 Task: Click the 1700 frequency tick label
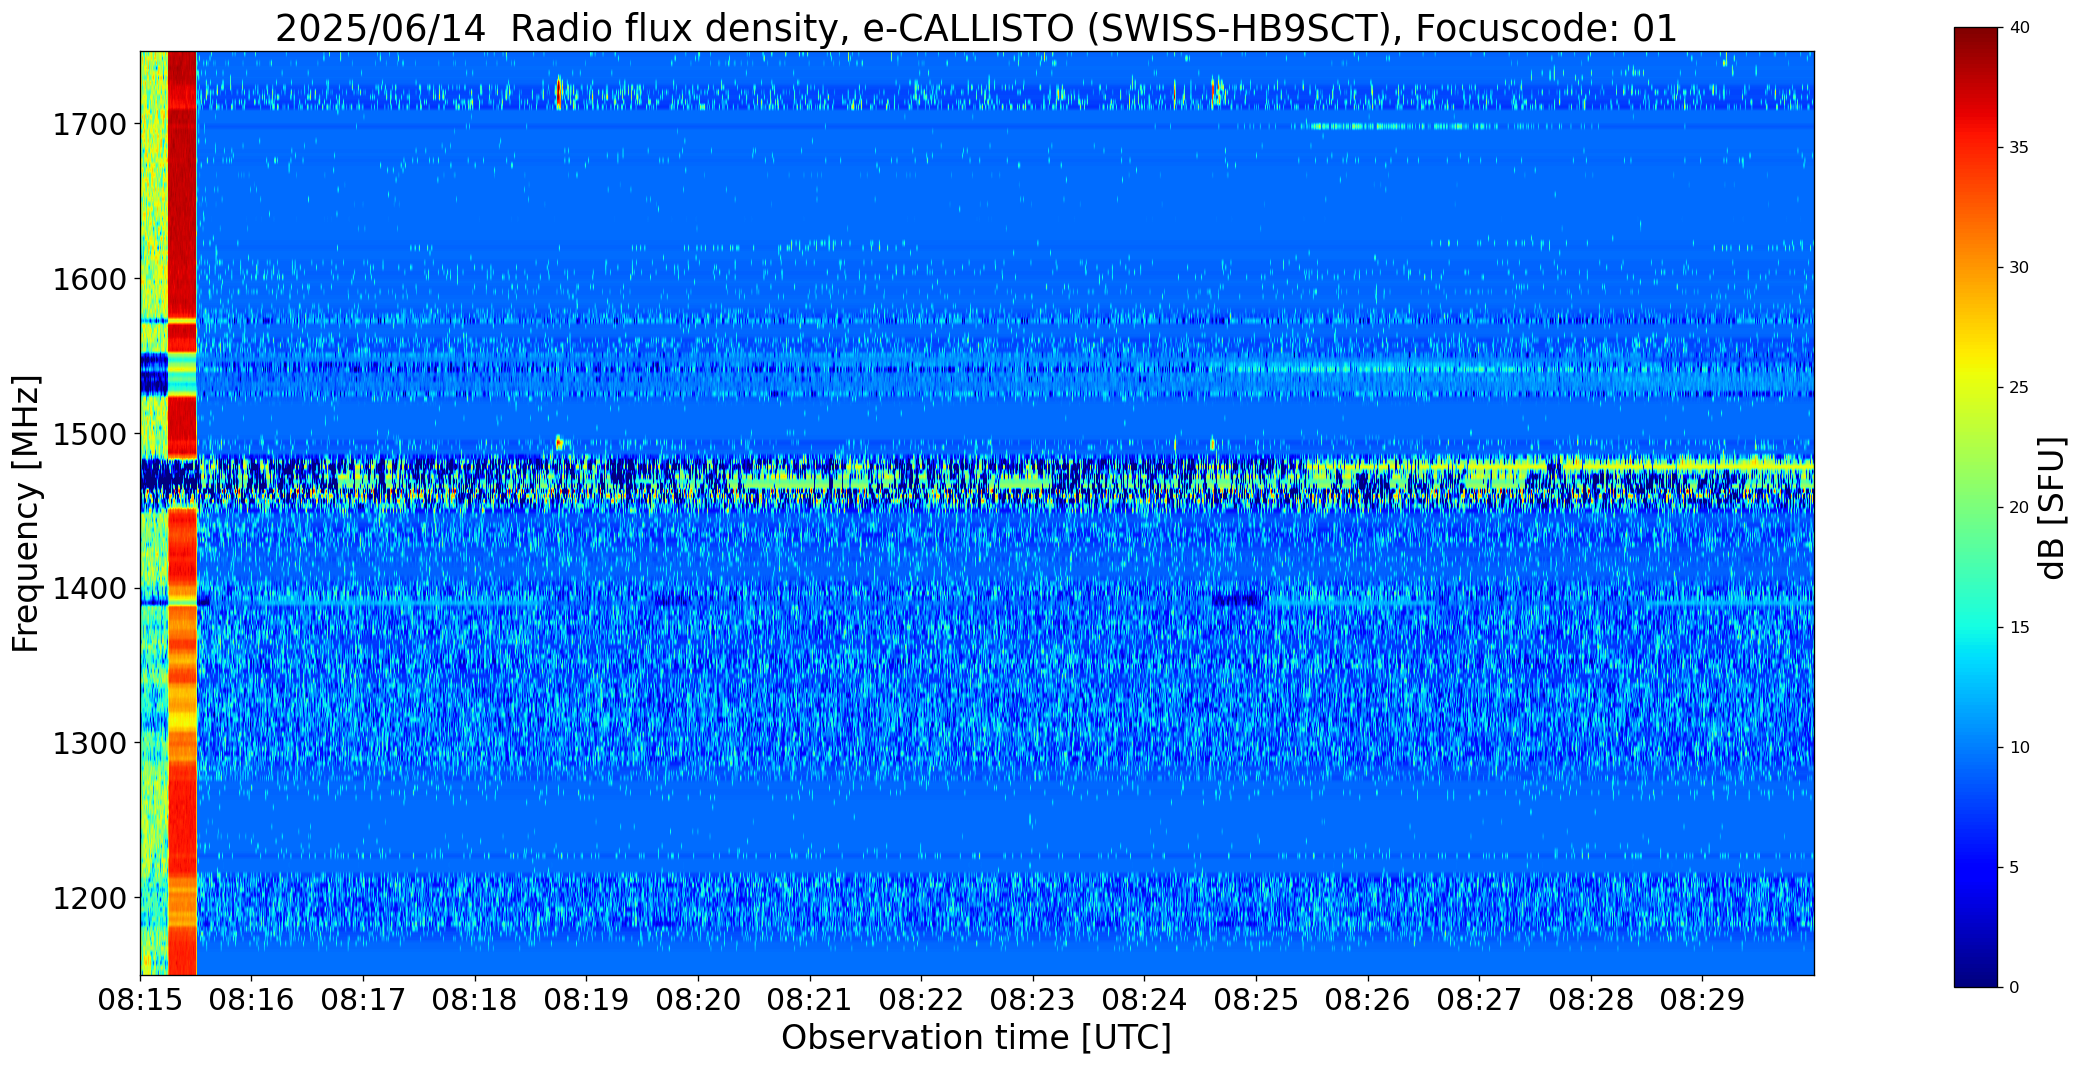point(89,124)
